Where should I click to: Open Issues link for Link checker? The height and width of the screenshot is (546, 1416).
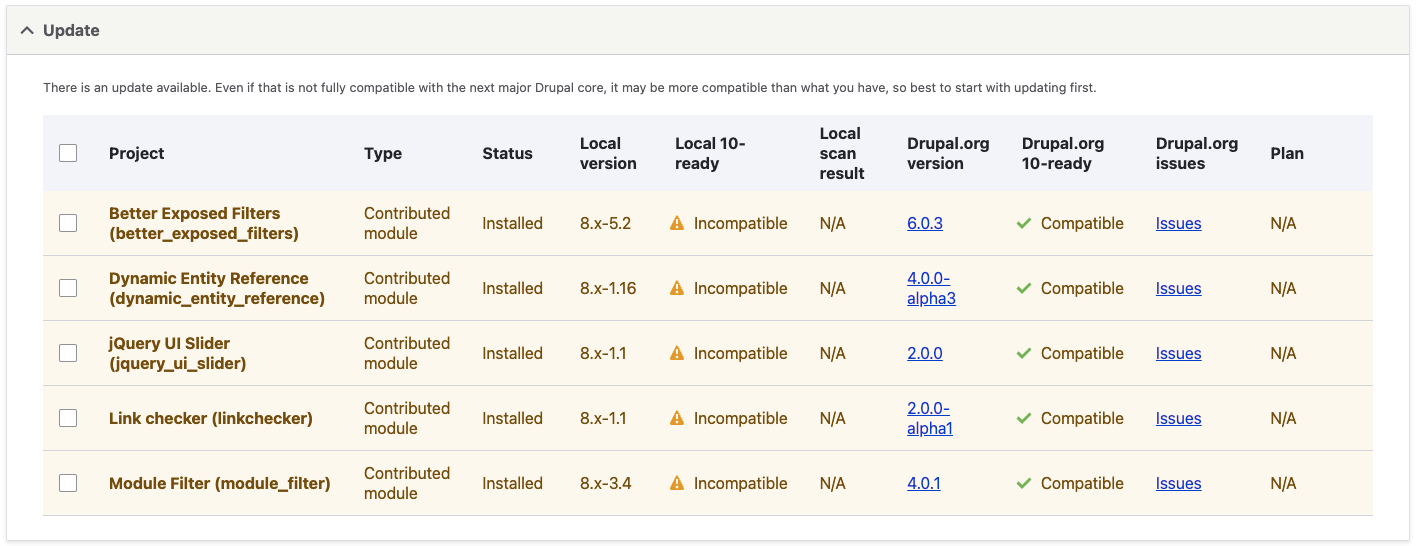coord(1178,418)
